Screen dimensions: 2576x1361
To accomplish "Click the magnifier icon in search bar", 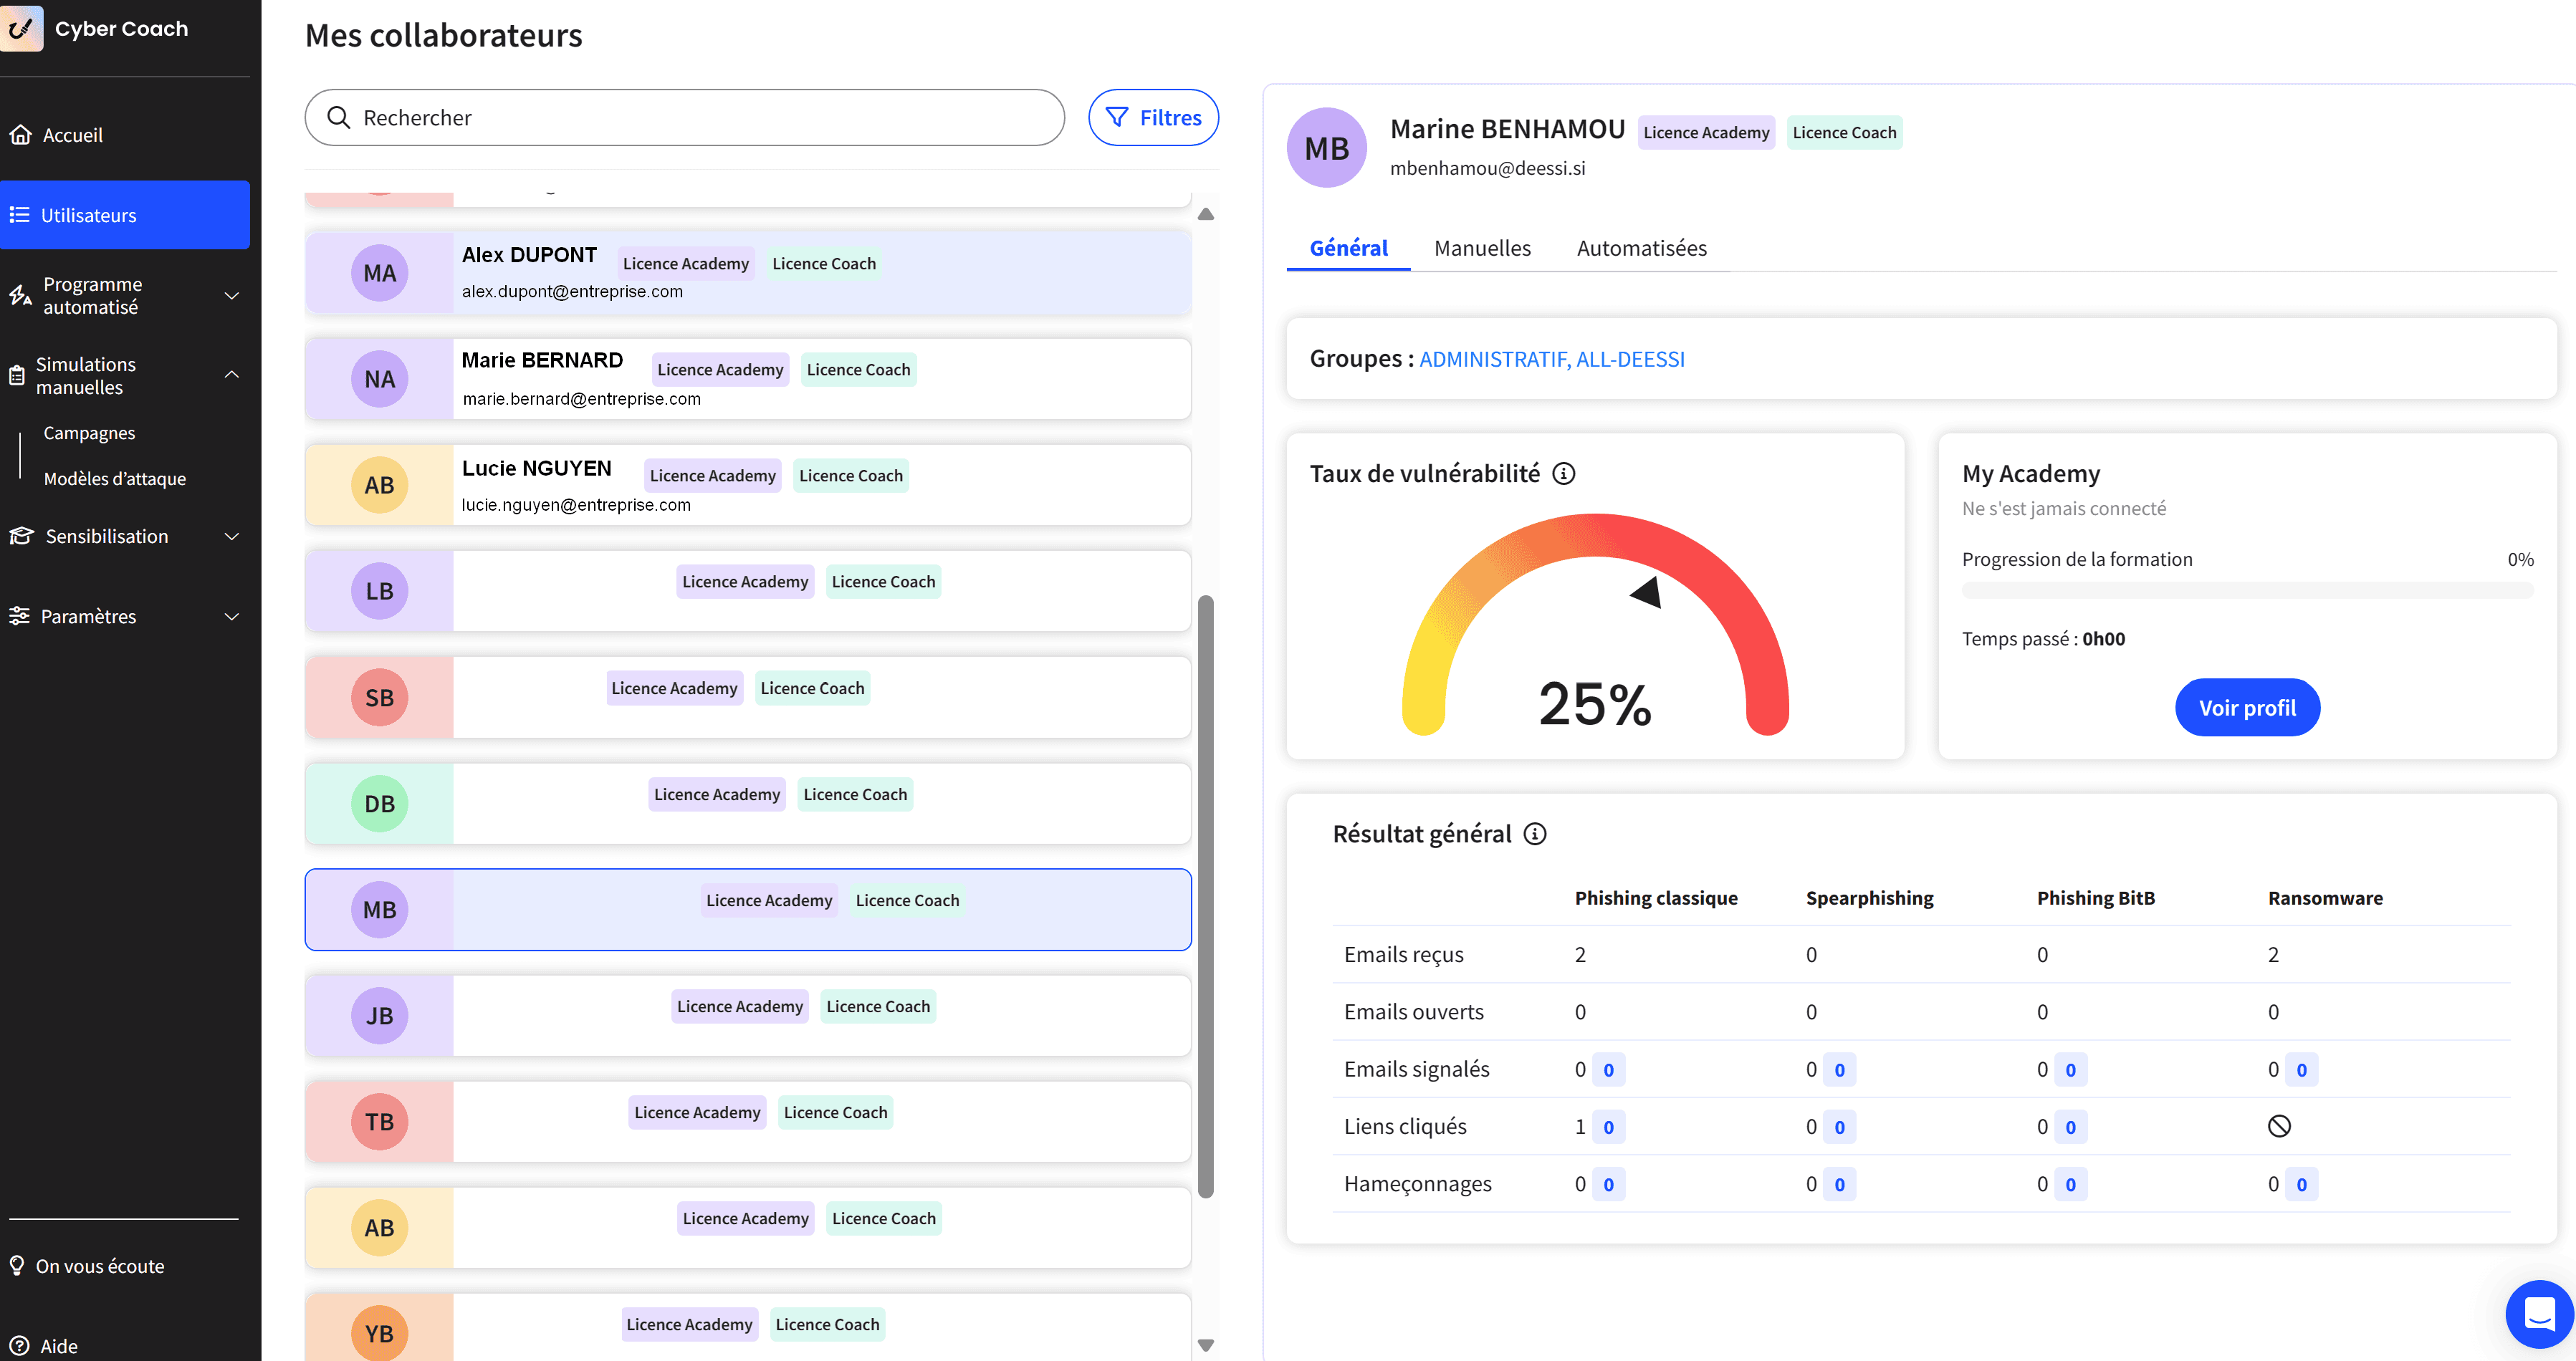I will pyautogui.click(x=339, y=118).
